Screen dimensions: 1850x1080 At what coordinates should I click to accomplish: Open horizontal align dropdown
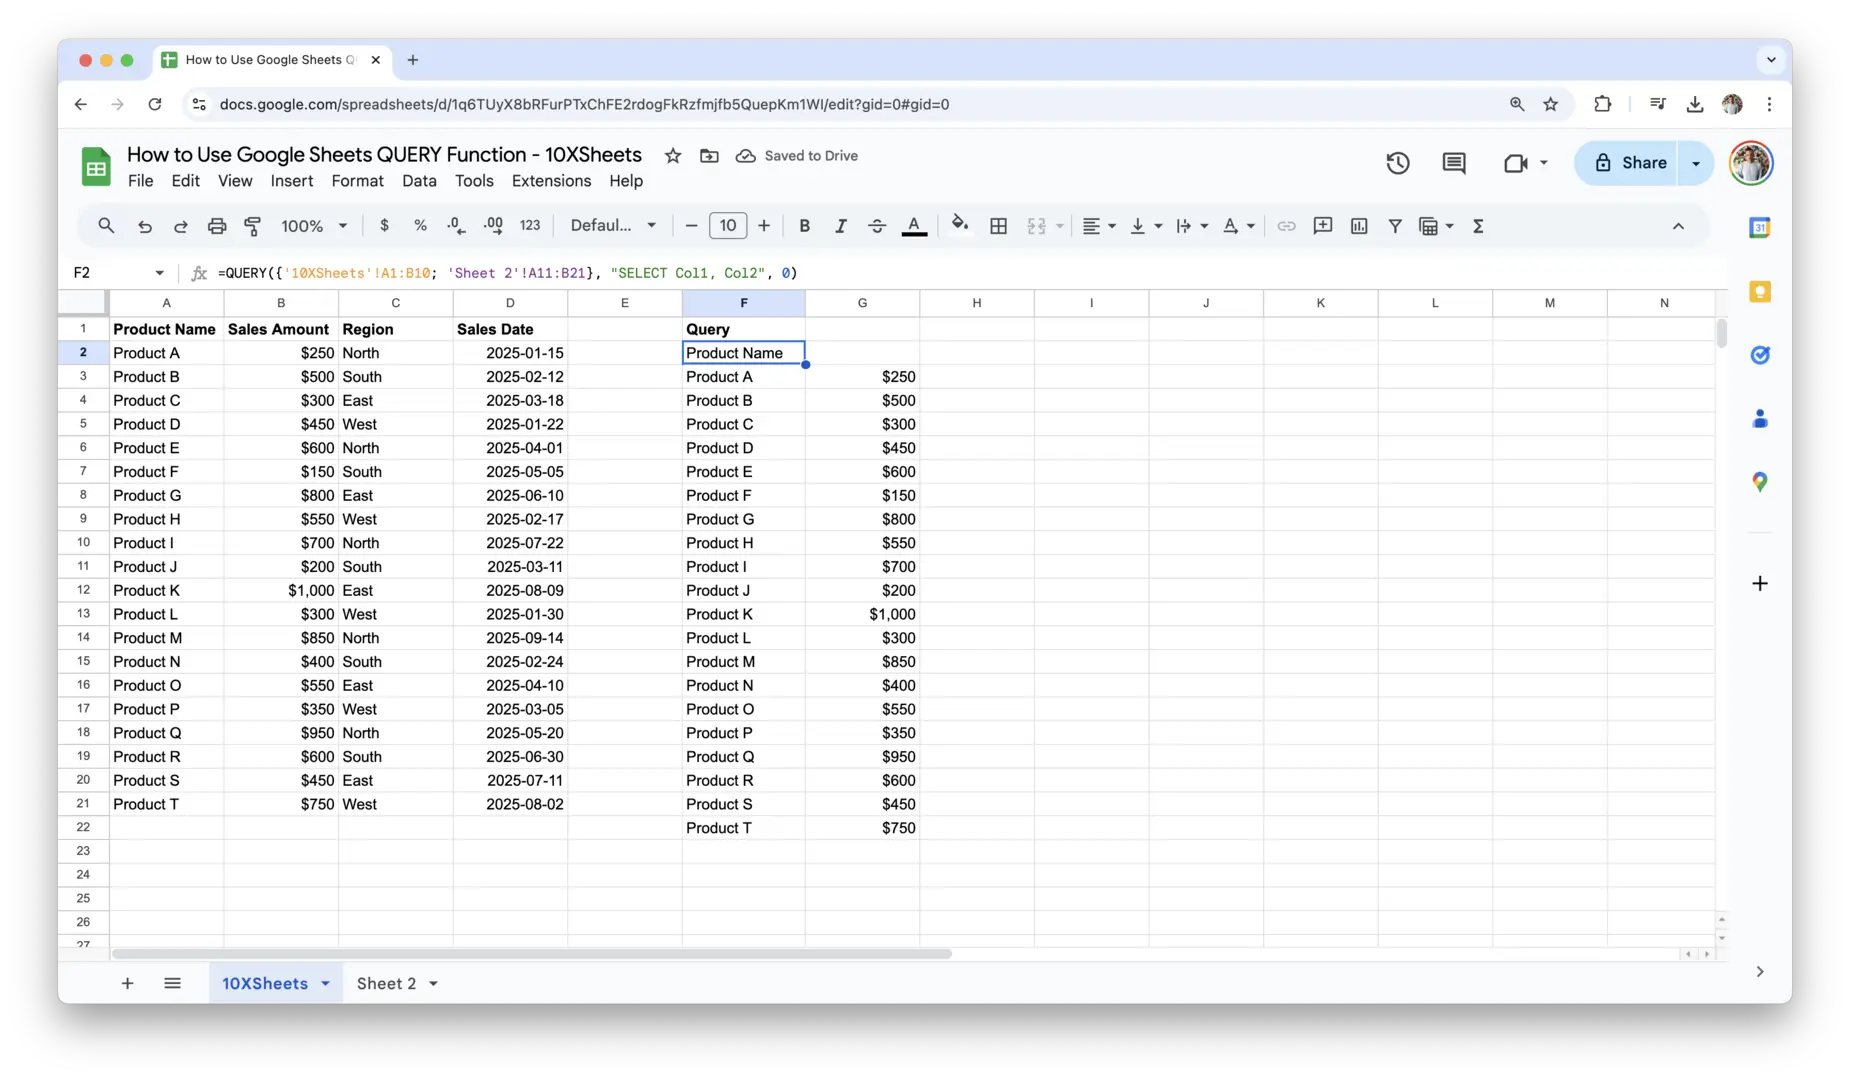tap(1099, 226)
